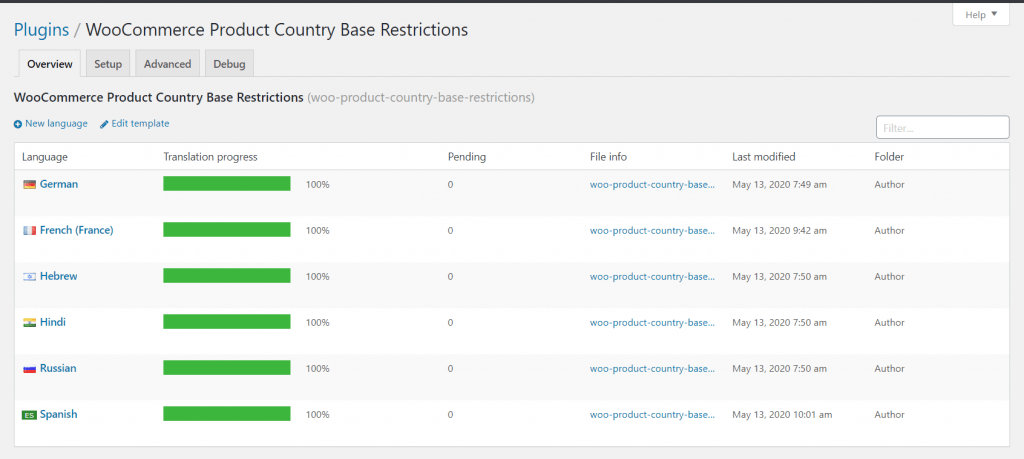
Task: Click the French flag icon
Action: (30, 231)
